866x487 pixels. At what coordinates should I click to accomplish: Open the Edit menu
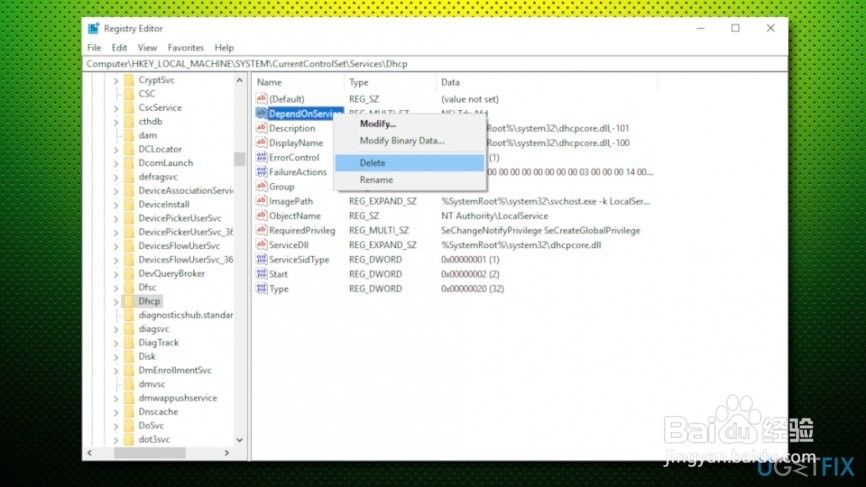click(x=119, y=47)
